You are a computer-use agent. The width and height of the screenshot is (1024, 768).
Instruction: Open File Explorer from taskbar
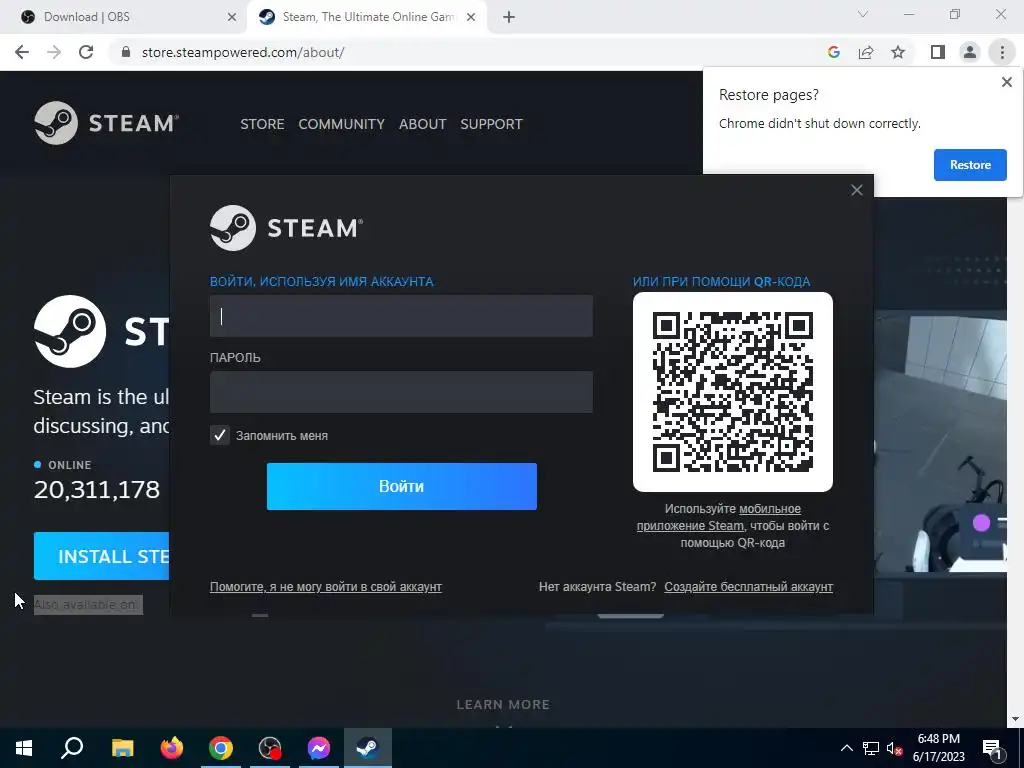pos(122,748)
